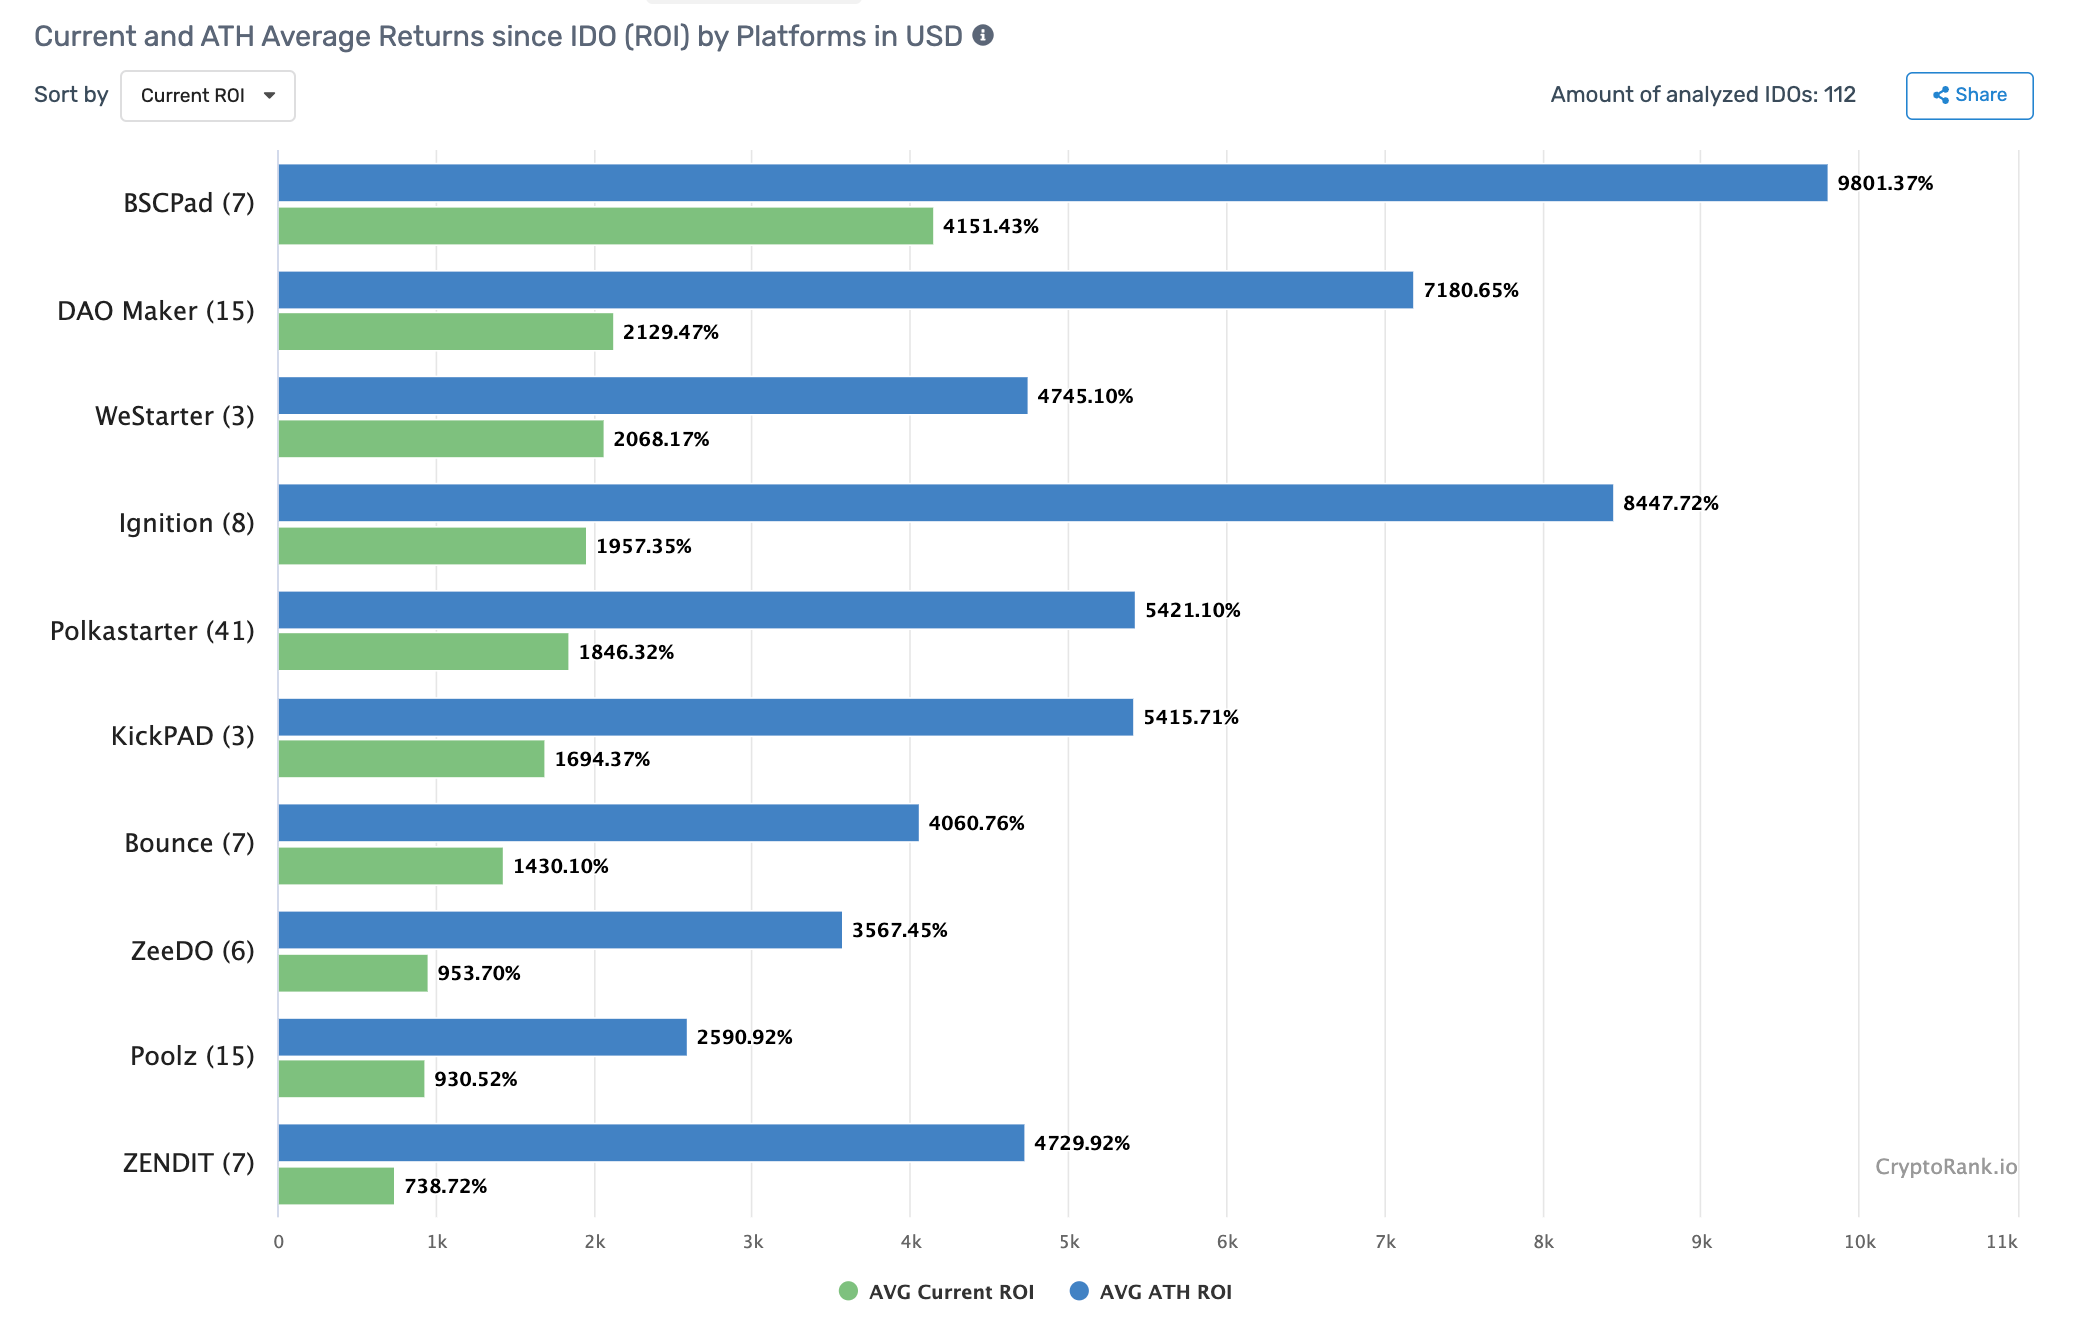The image size is (2076, 1318).
Task: Click the Share button
Action: [1969, 96]
